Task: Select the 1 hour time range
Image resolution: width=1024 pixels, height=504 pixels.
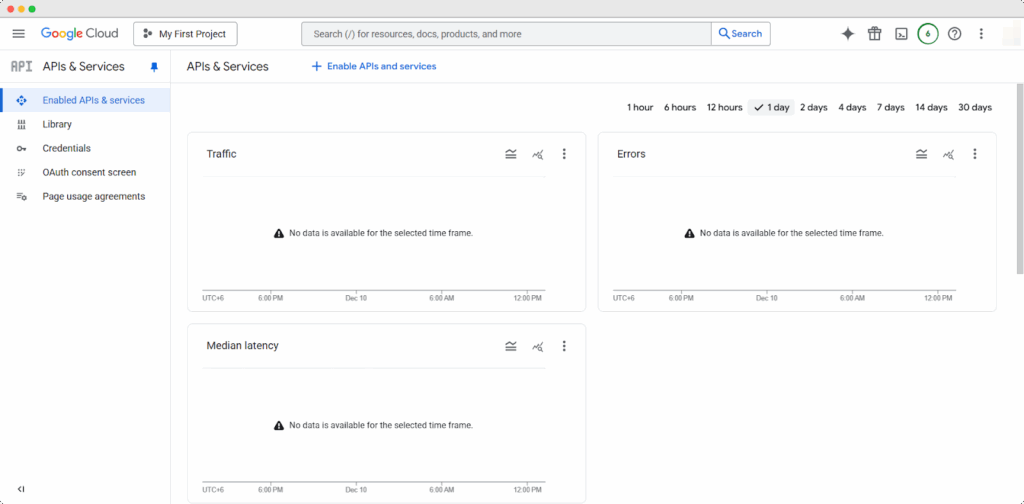Action: pyautogui.click(x=640, y=108)
